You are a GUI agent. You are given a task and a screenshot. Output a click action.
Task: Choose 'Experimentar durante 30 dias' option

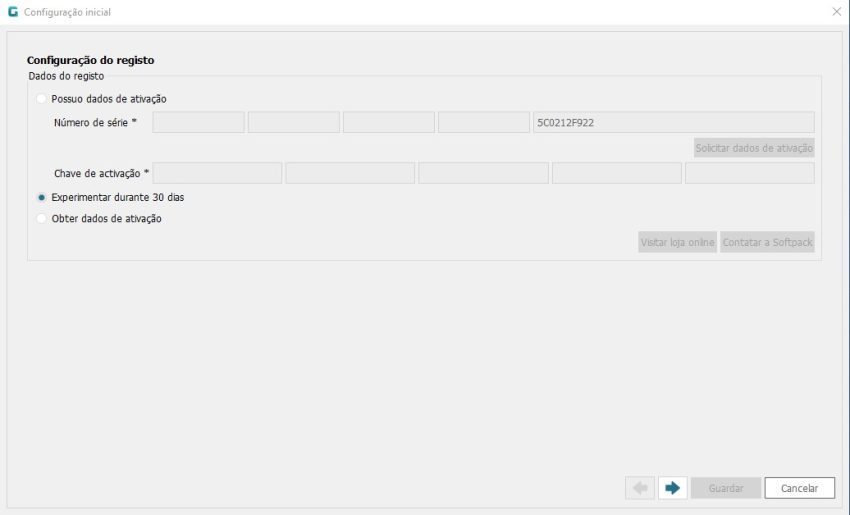point(41,198)
